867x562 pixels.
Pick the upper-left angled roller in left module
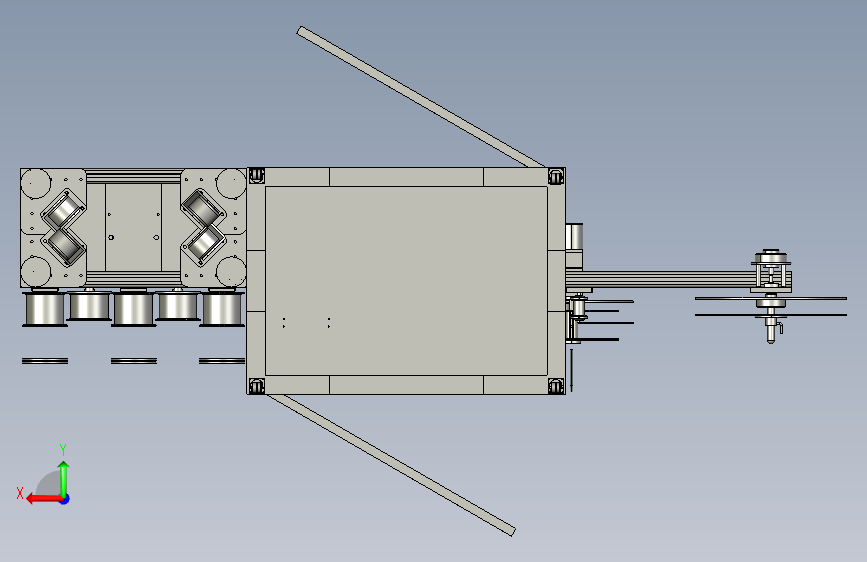[64, 209]
